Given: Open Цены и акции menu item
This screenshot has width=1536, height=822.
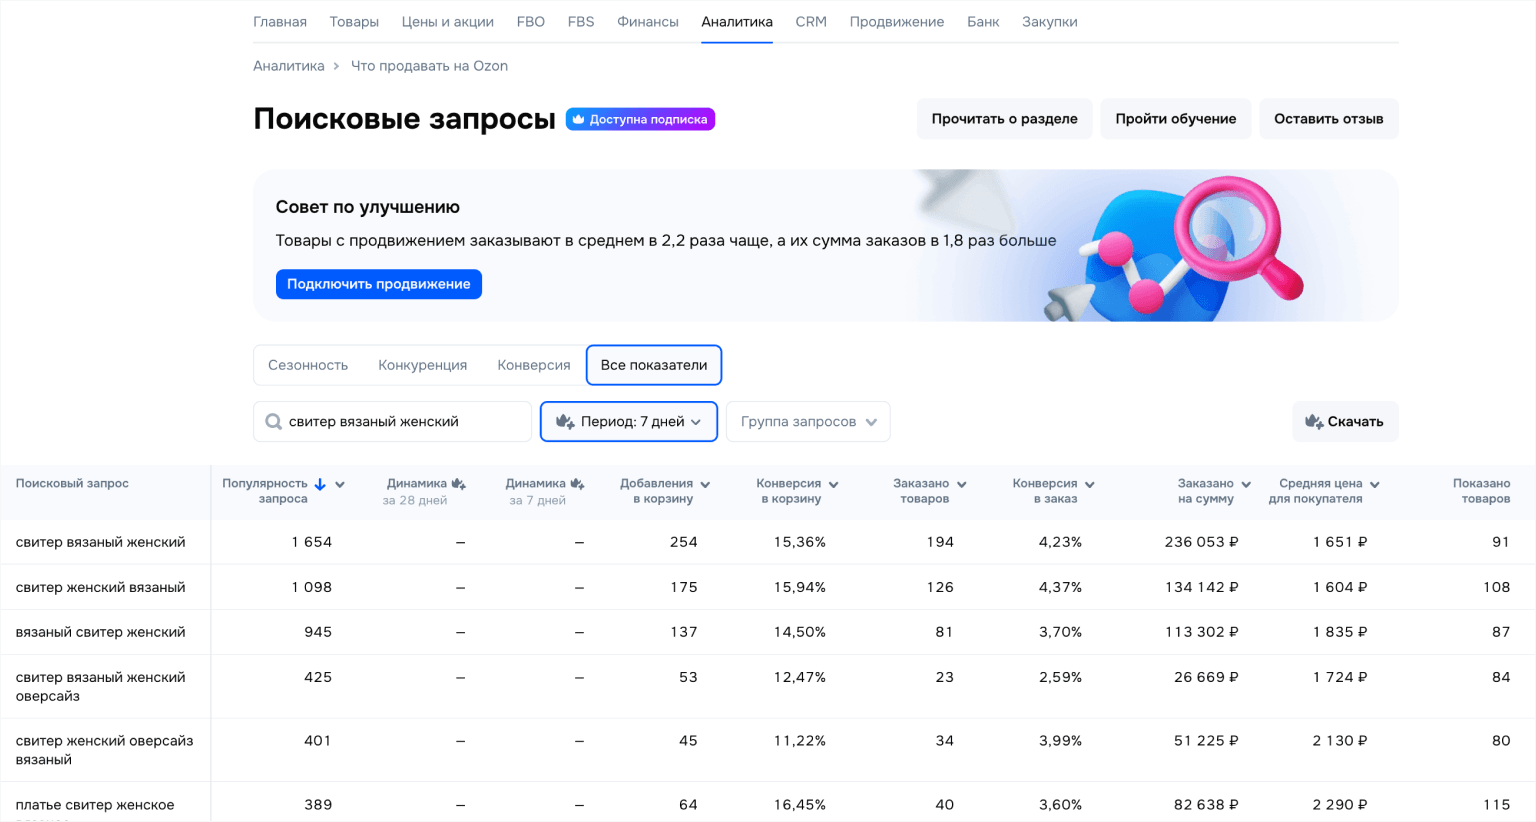Looking at the screenshot, I should pyautogui.click(x=448, y=22).
